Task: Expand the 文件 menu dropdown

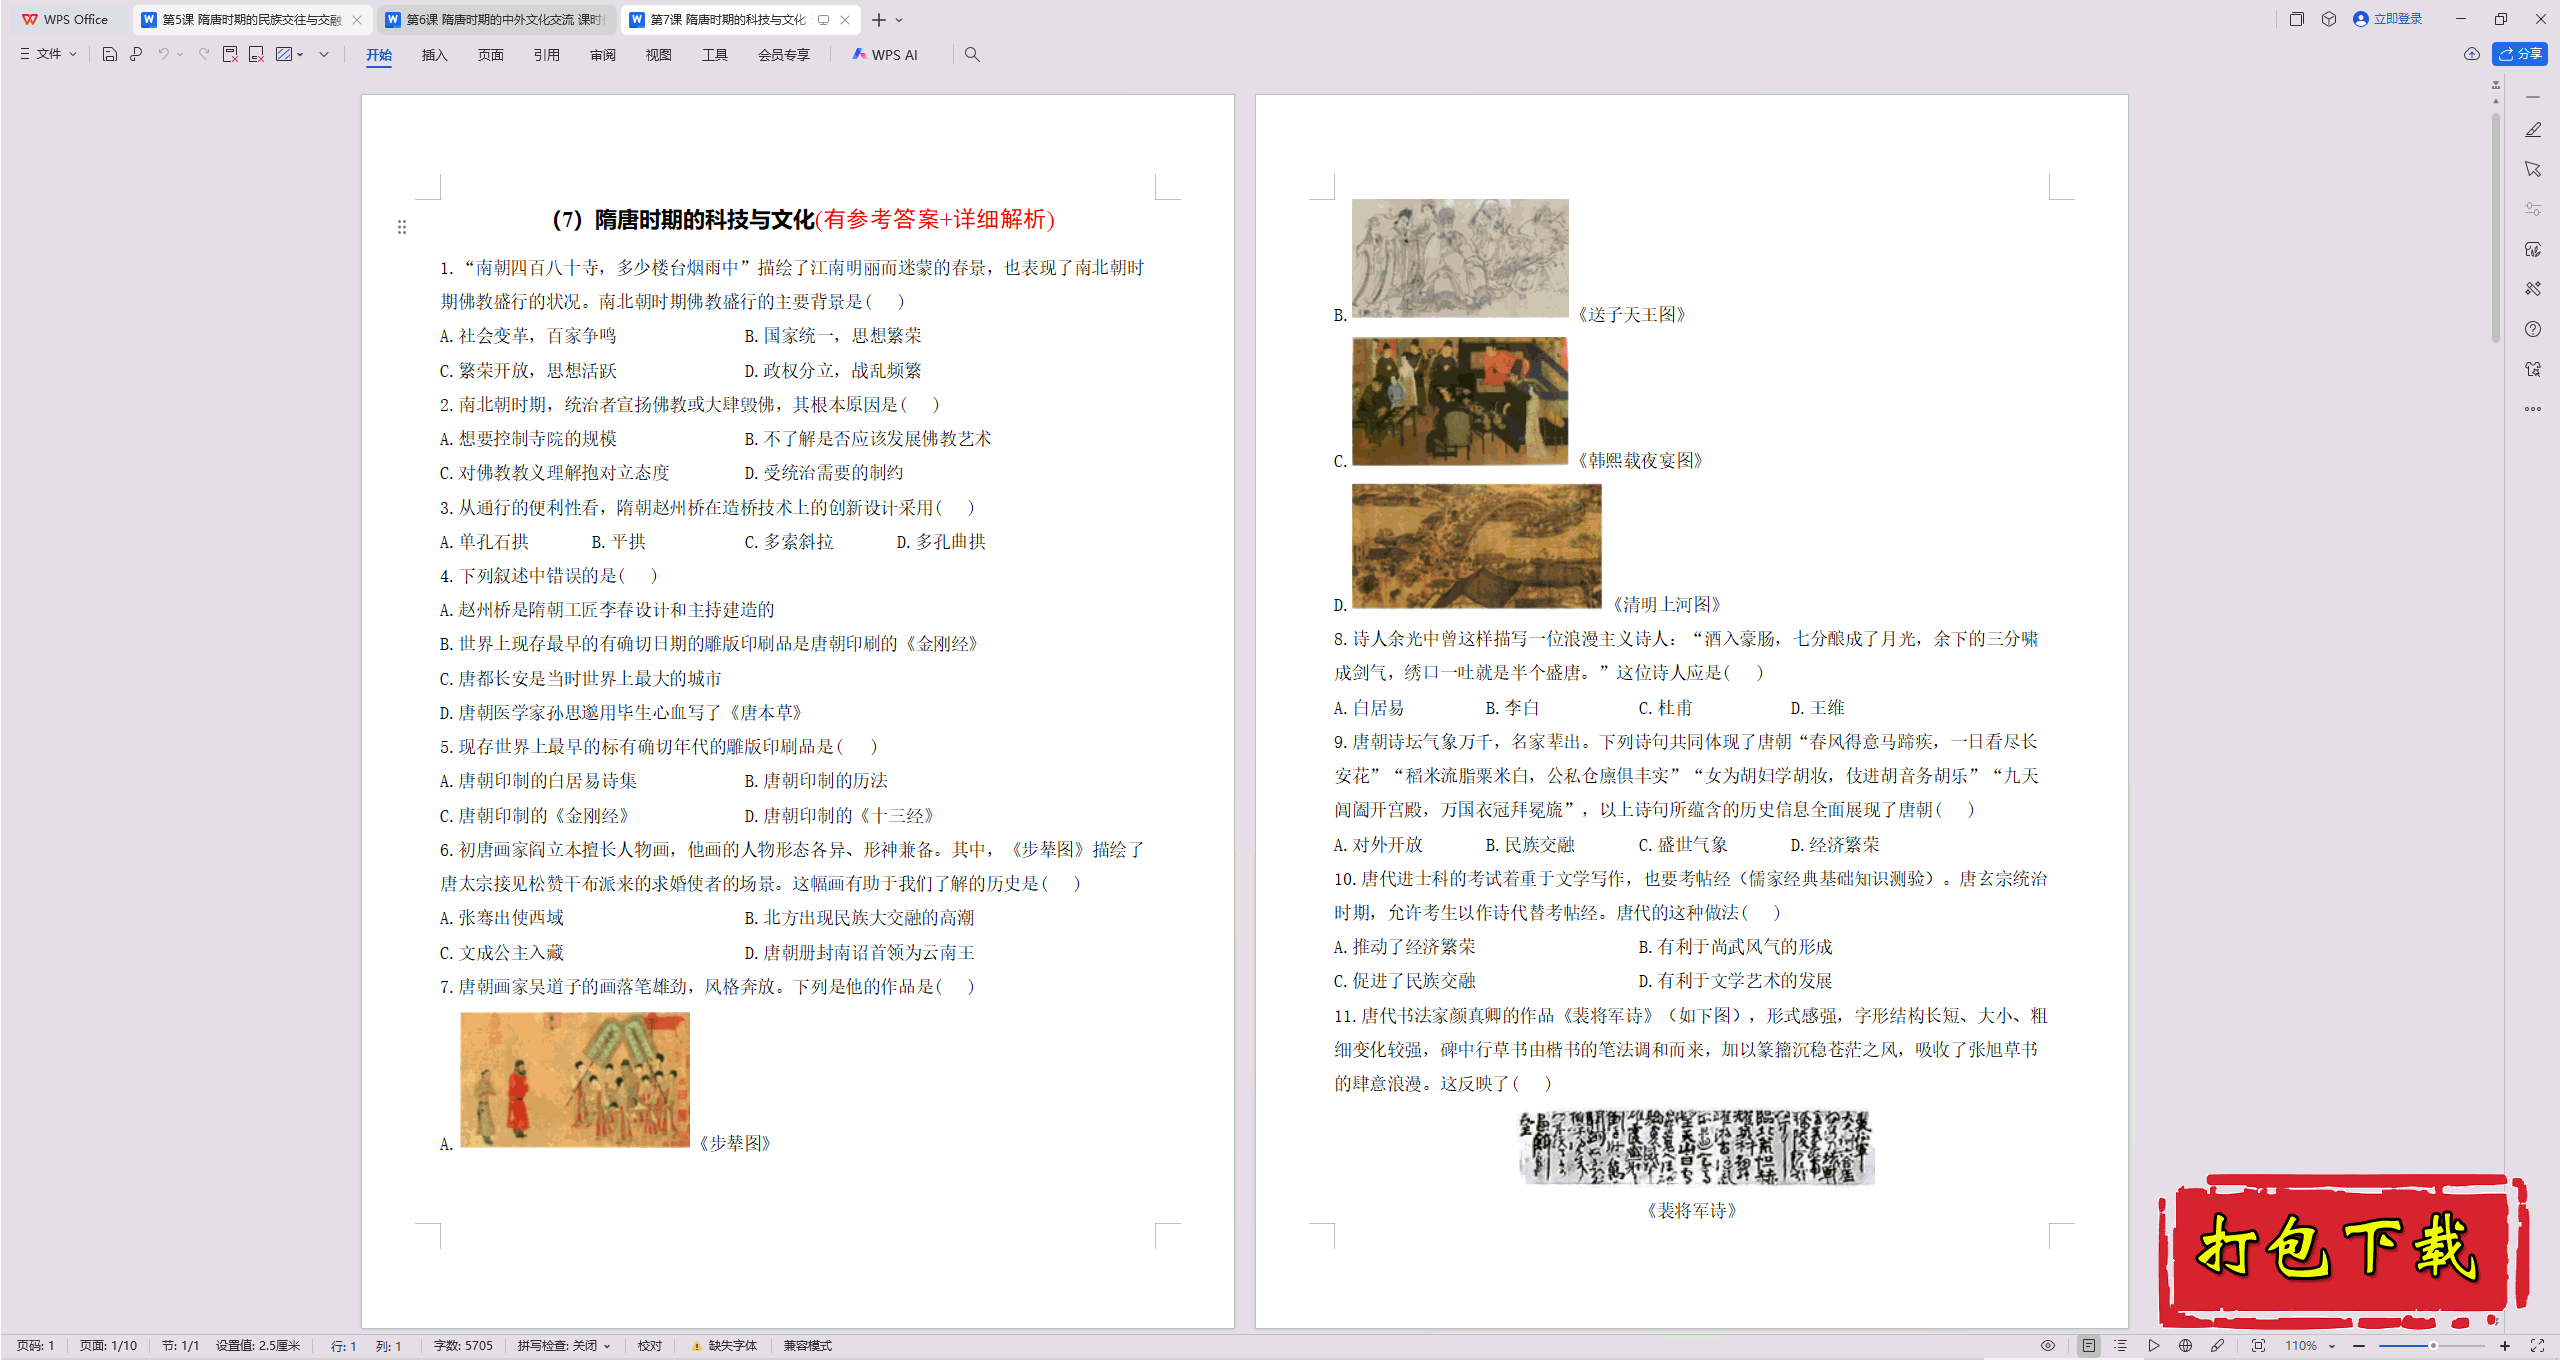Action: click(48, 54)
